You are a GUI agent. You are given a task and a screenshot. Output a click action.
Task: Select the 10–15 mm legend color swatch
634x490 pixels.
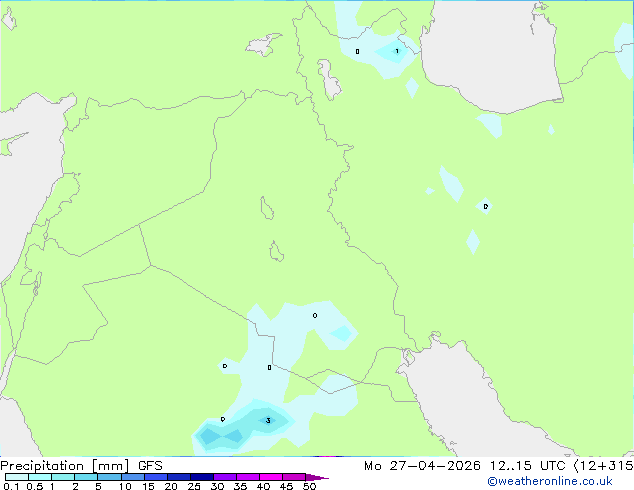132,477
